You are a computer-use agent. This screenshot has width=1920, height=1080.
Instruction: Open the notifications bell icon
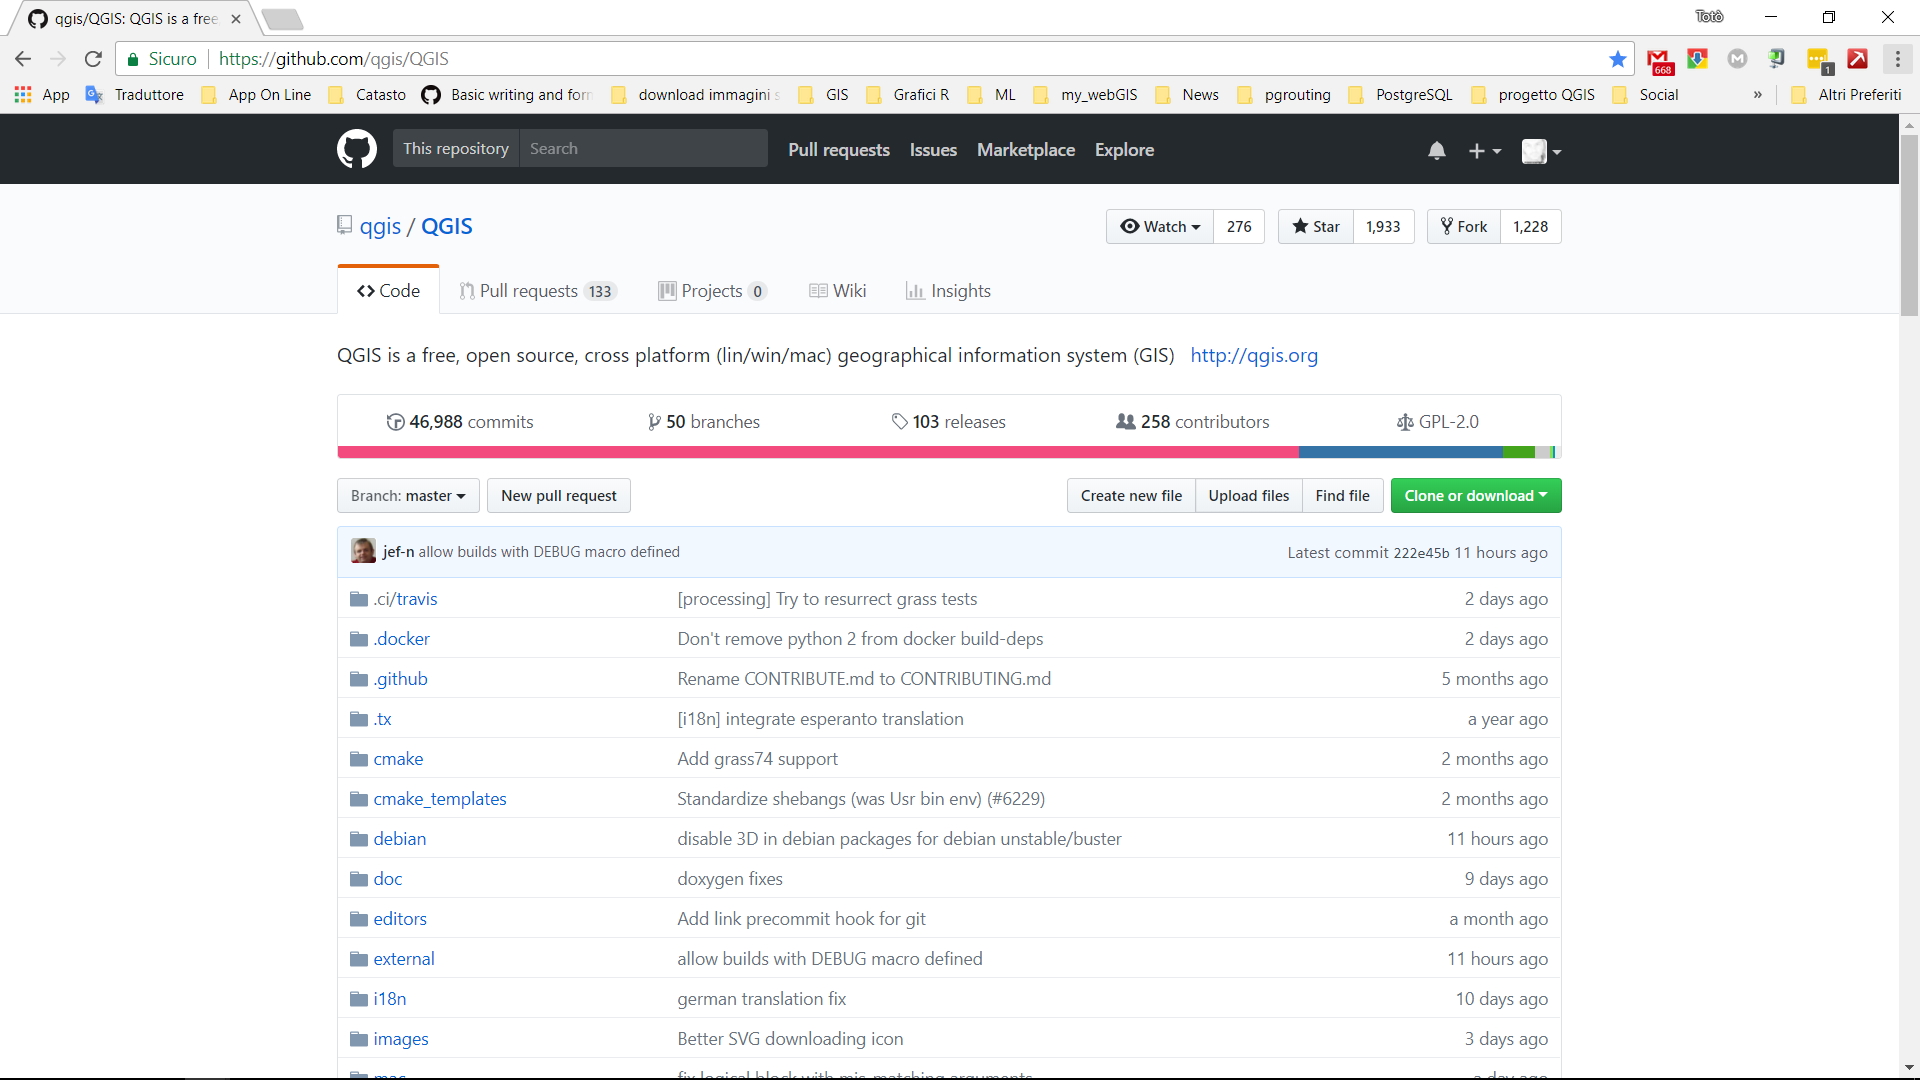[1436, 151]
